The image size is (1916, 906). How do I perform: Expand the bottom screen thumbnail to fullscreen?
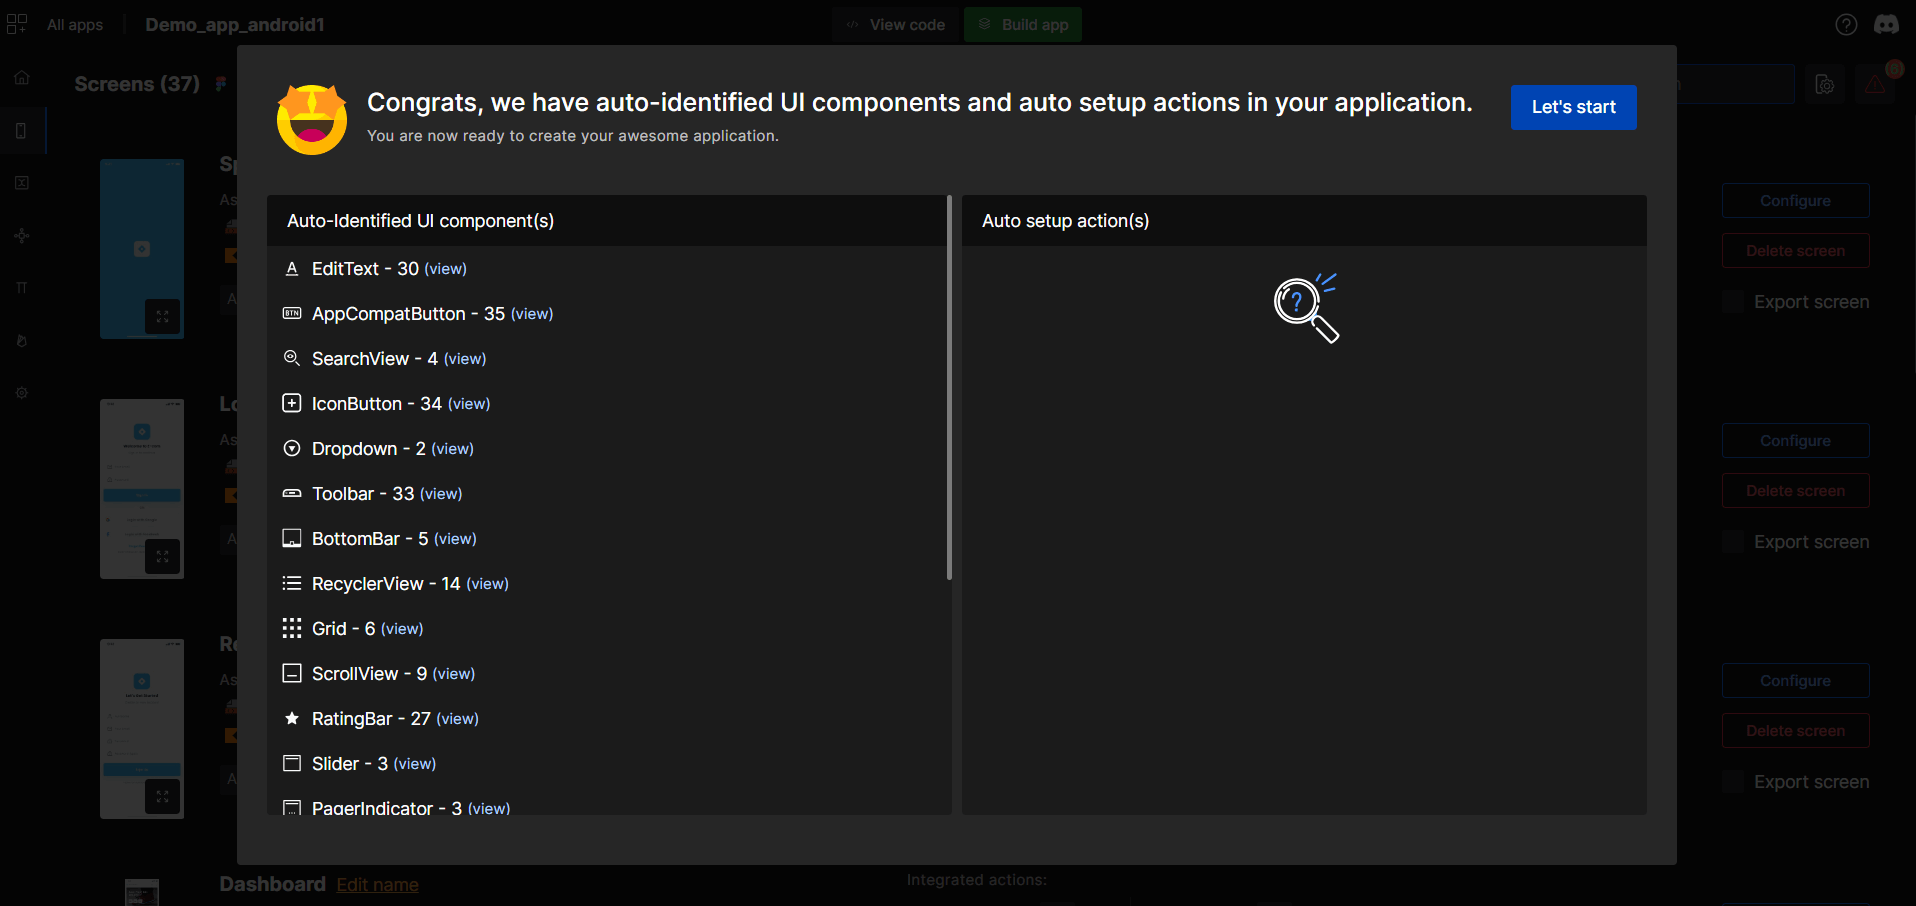(x=163, y=796)
